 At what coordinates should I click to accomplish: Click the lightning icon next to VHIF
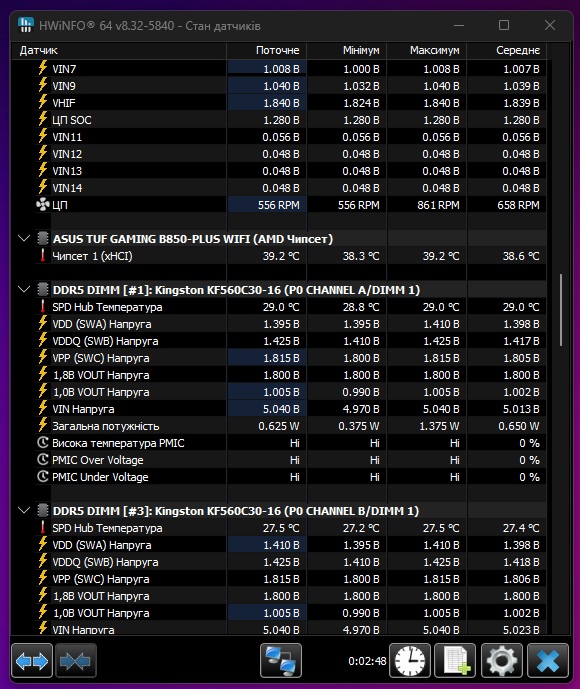[x=43, y=102]
